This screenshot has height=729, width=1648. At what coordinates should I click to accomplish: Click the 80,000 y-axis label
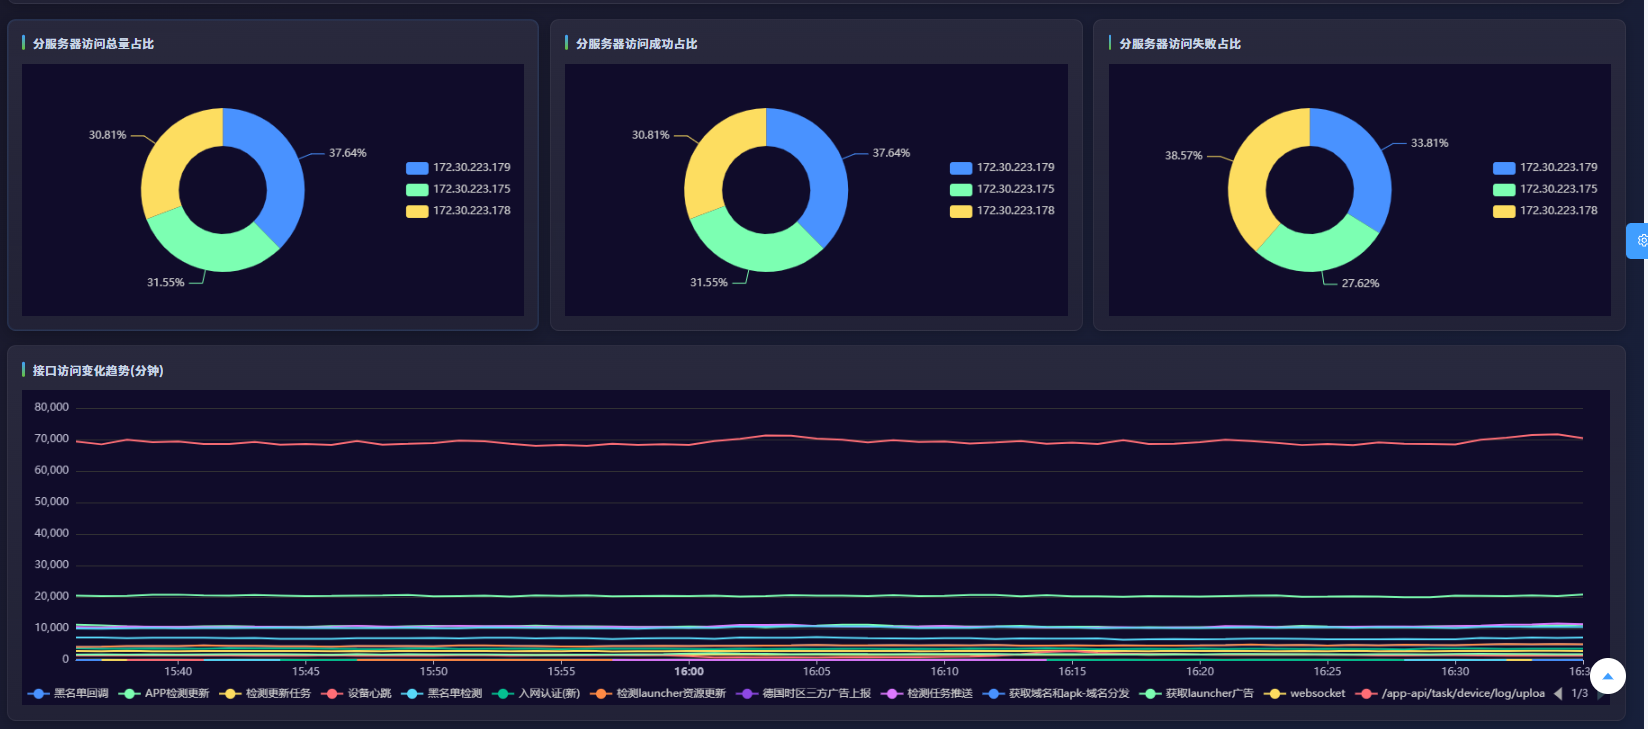pos(52,407)
